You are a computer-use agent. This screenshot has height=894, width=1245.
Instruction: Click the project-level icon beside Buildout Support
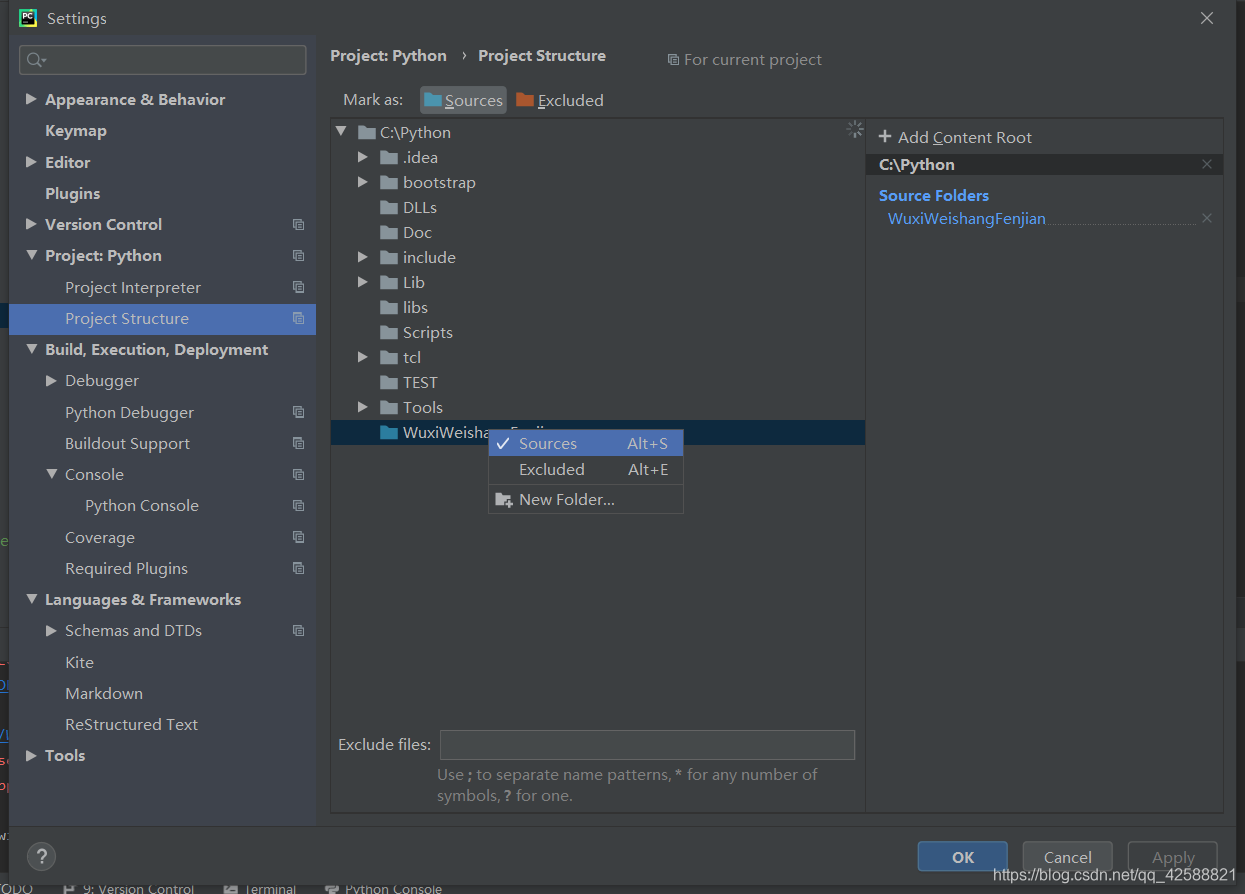tap(298, 443)
